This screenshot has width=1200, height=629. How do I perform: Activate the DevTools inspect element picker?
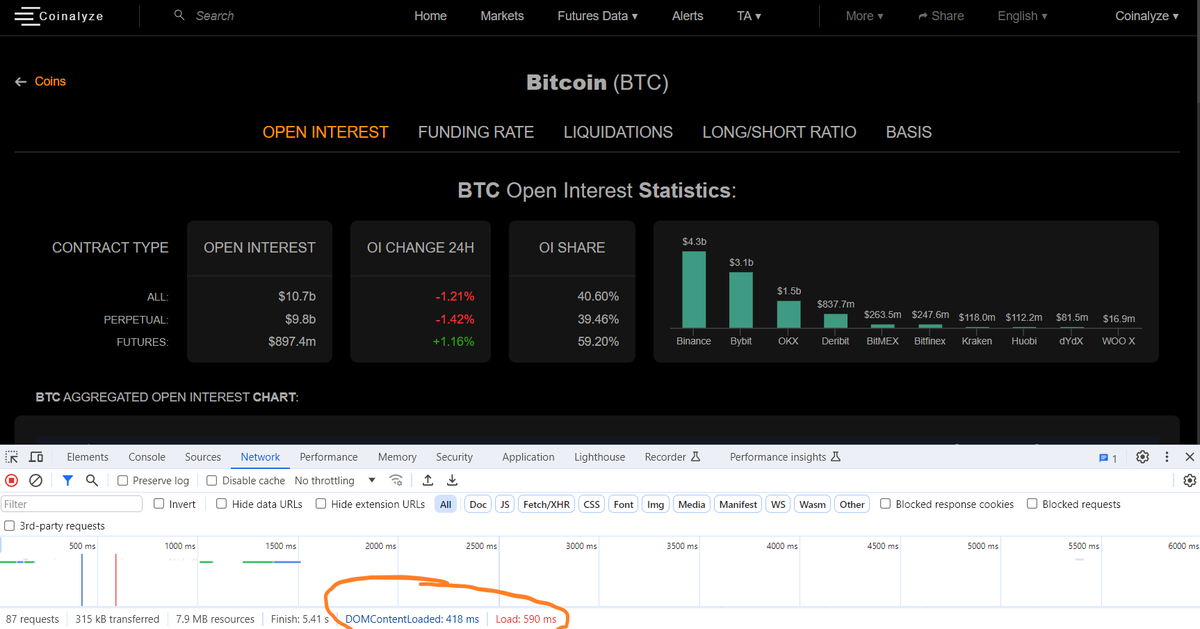click(12, 457)
